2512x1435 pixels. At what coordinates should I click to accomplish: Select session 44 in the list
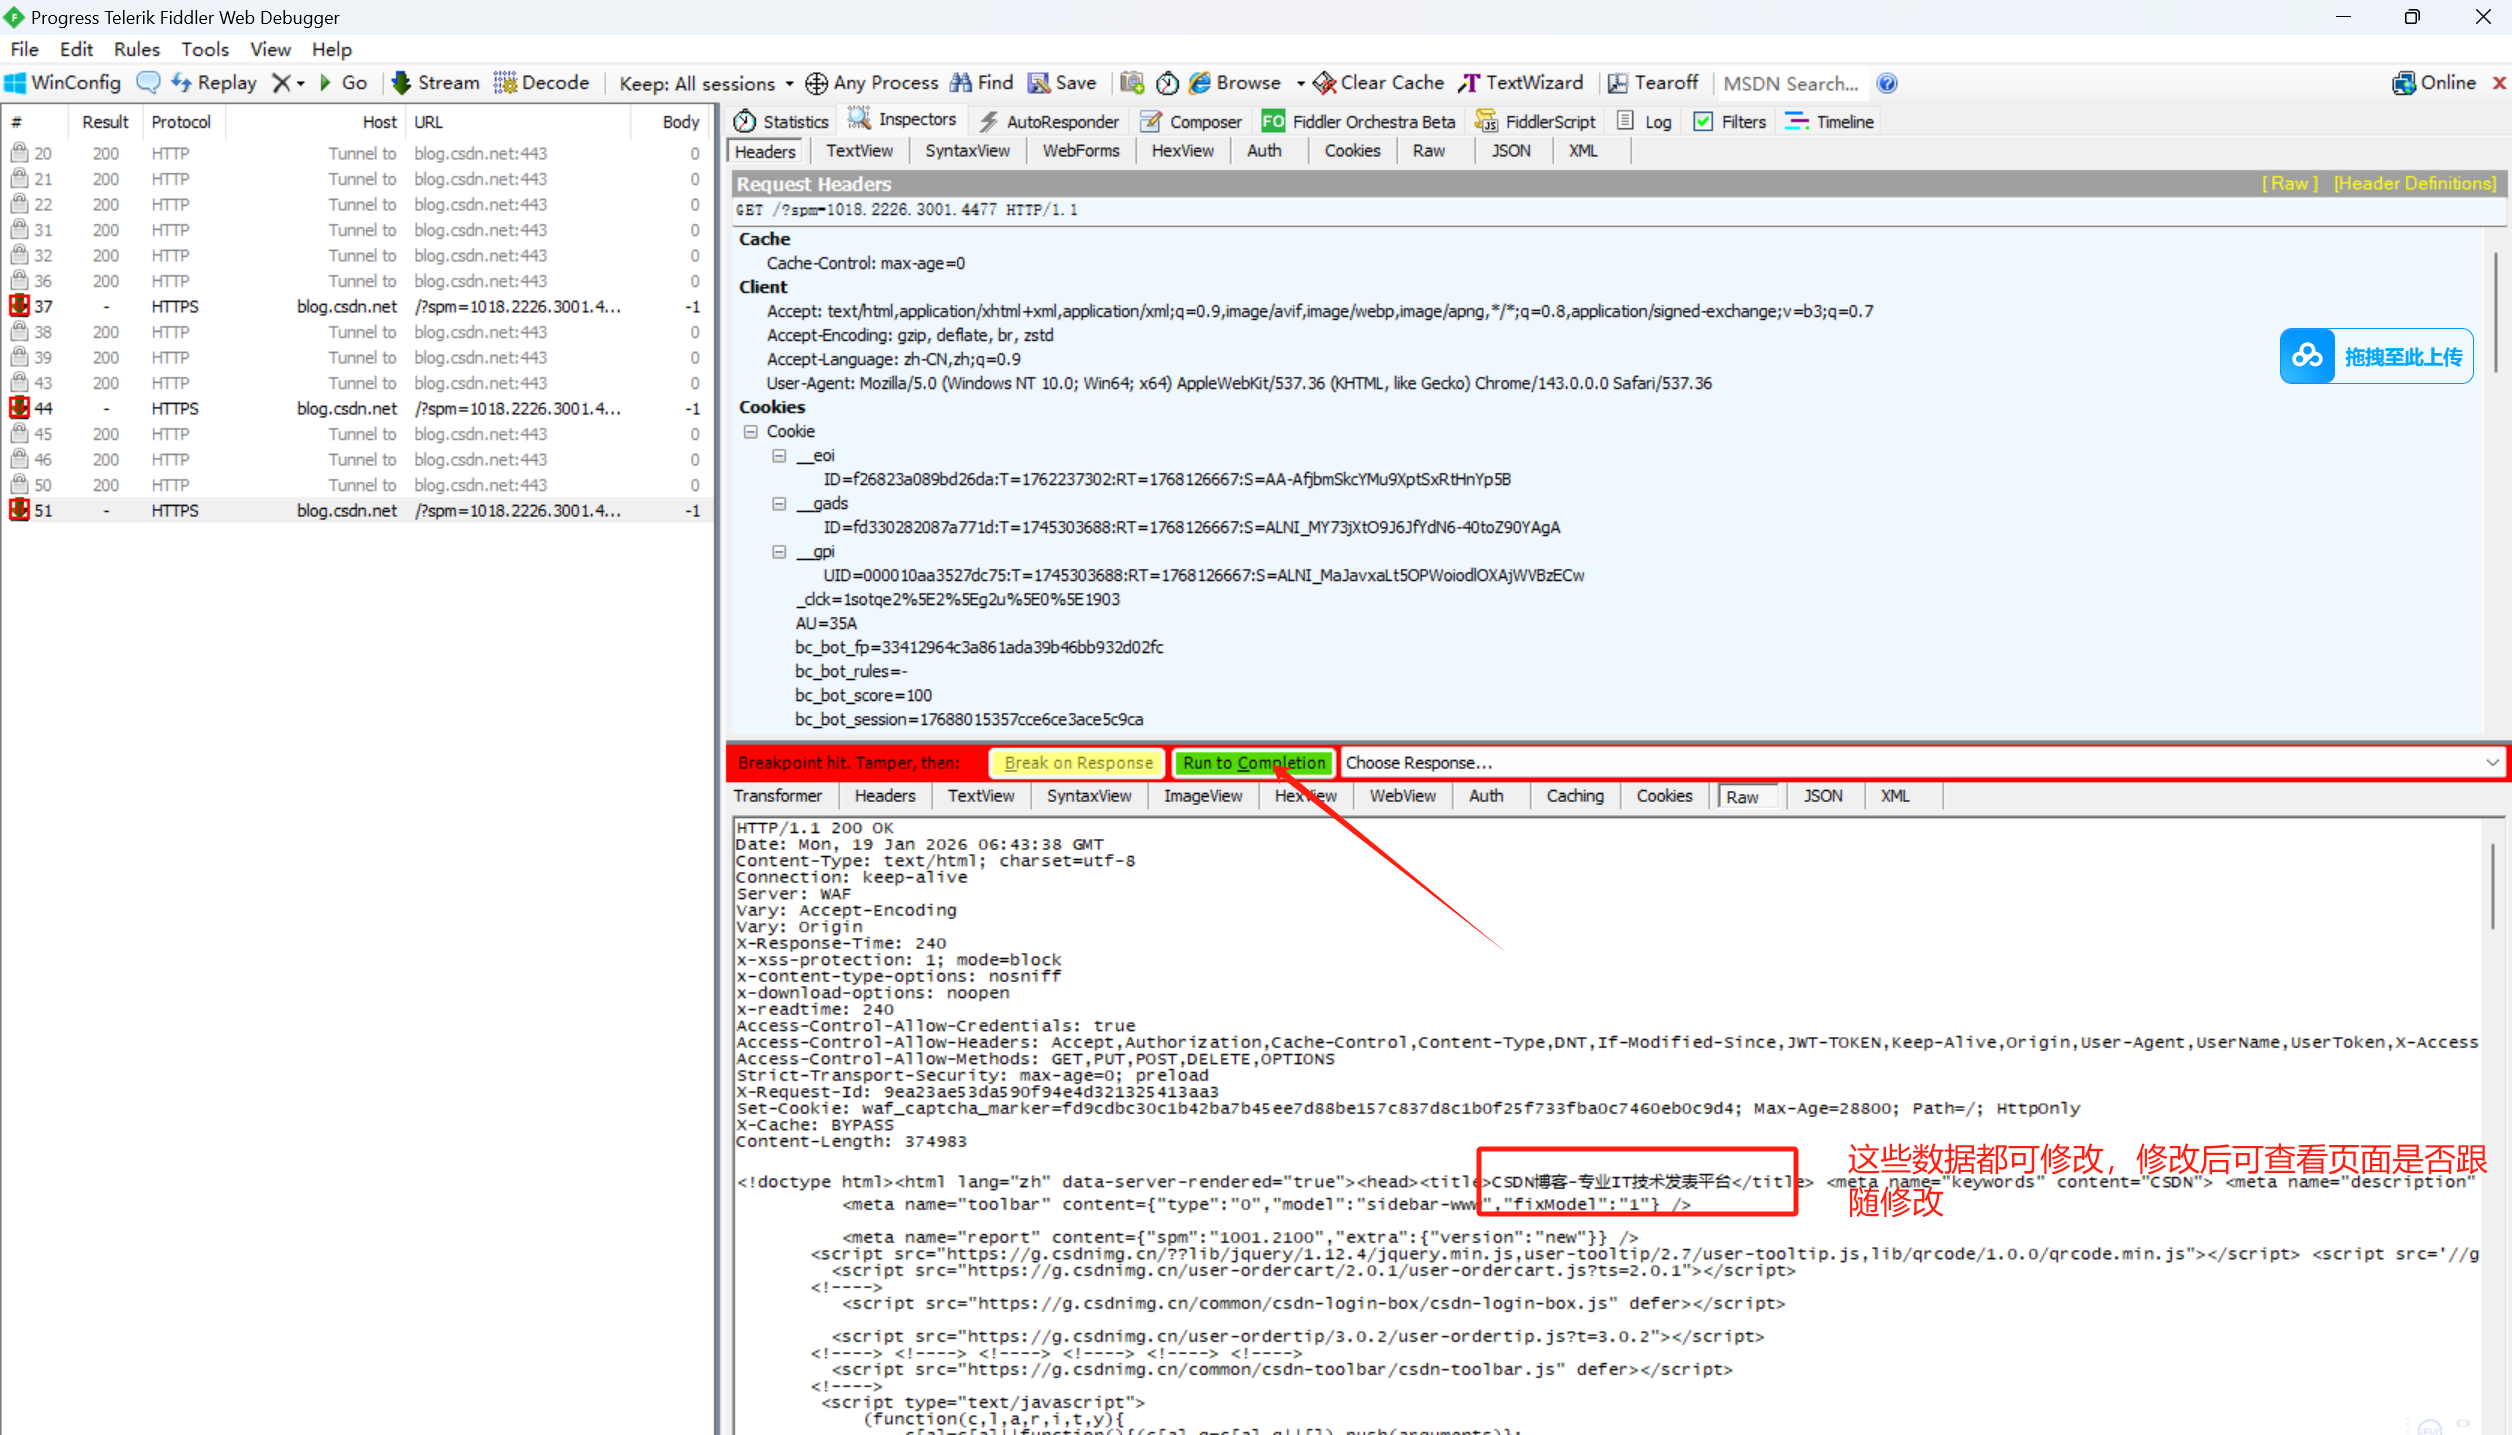coord(300,409)
